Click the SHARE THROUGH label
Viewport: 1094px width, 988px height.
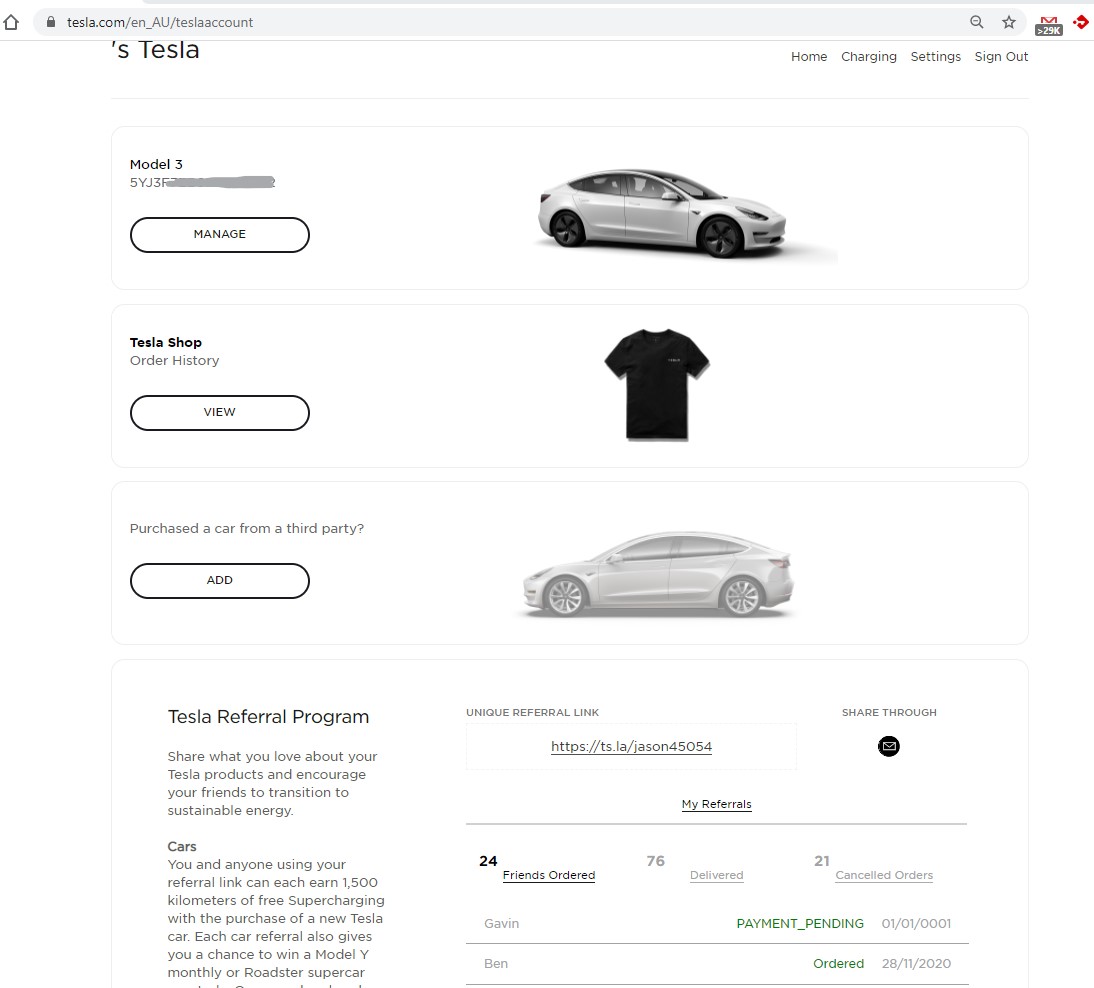coord(889,712)
